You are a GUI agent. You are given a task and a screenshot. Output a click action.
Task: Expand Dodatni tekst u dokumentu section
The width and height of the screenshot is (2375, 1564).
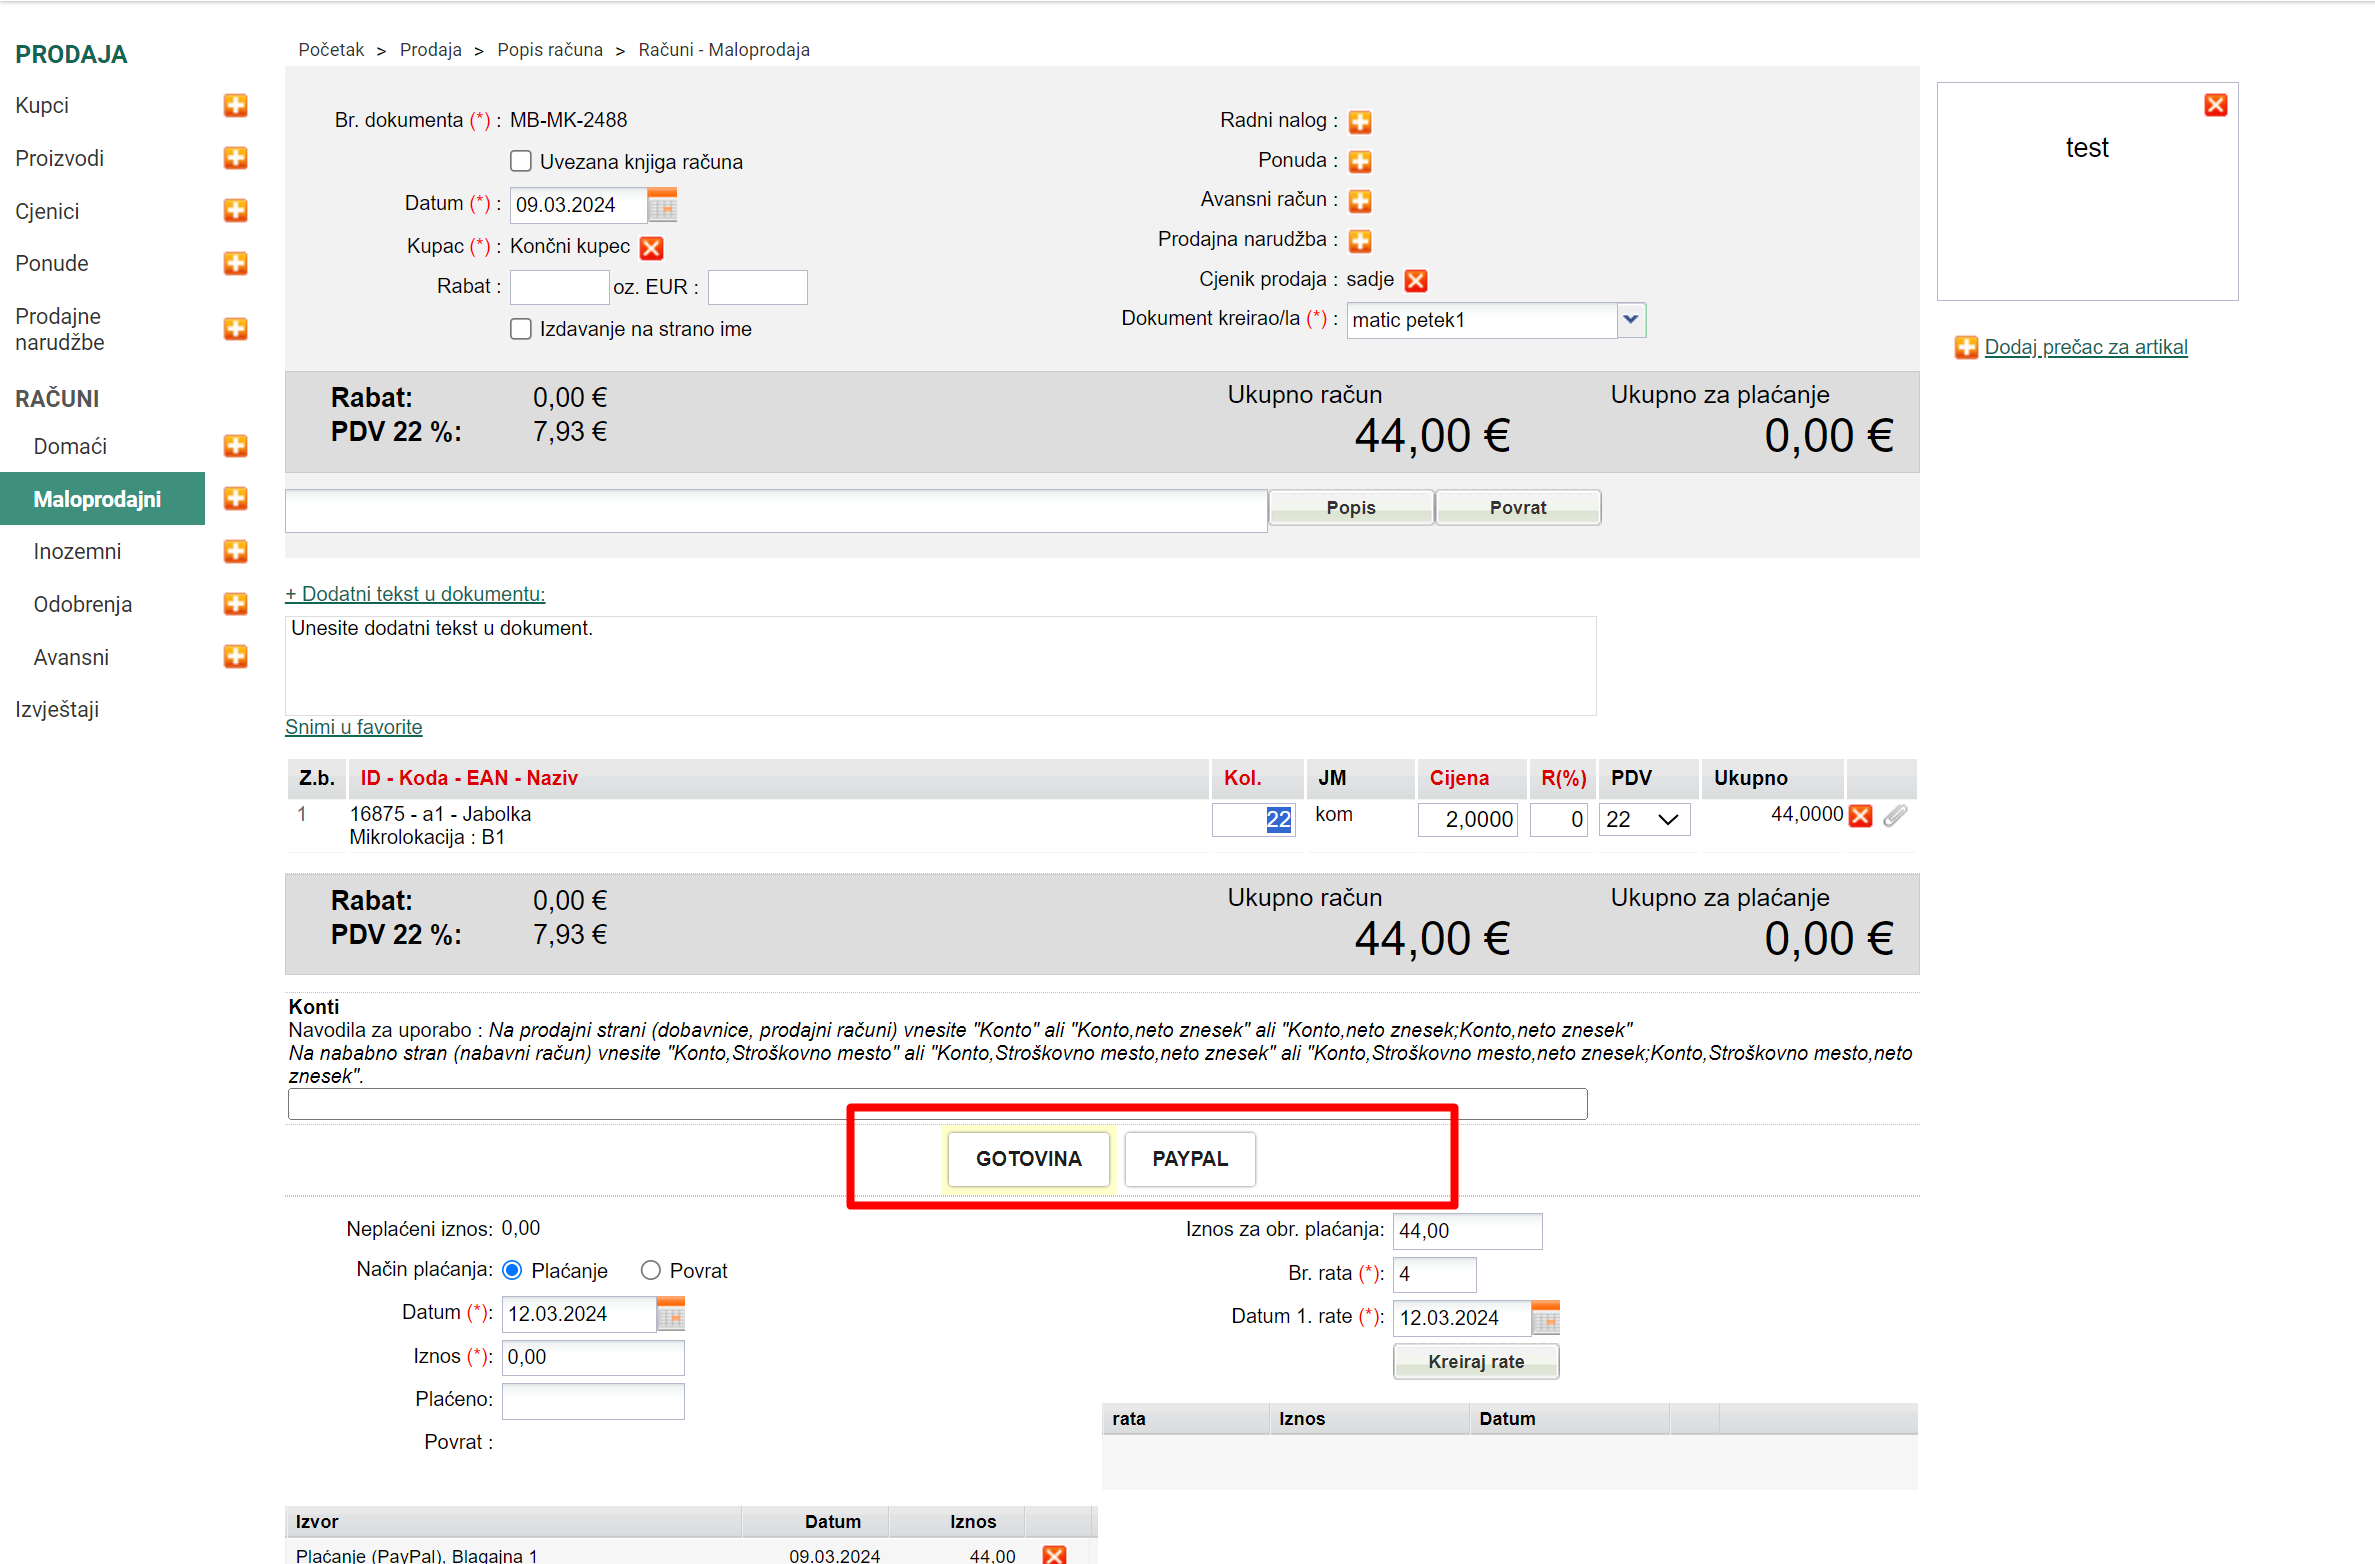point(415,594)
